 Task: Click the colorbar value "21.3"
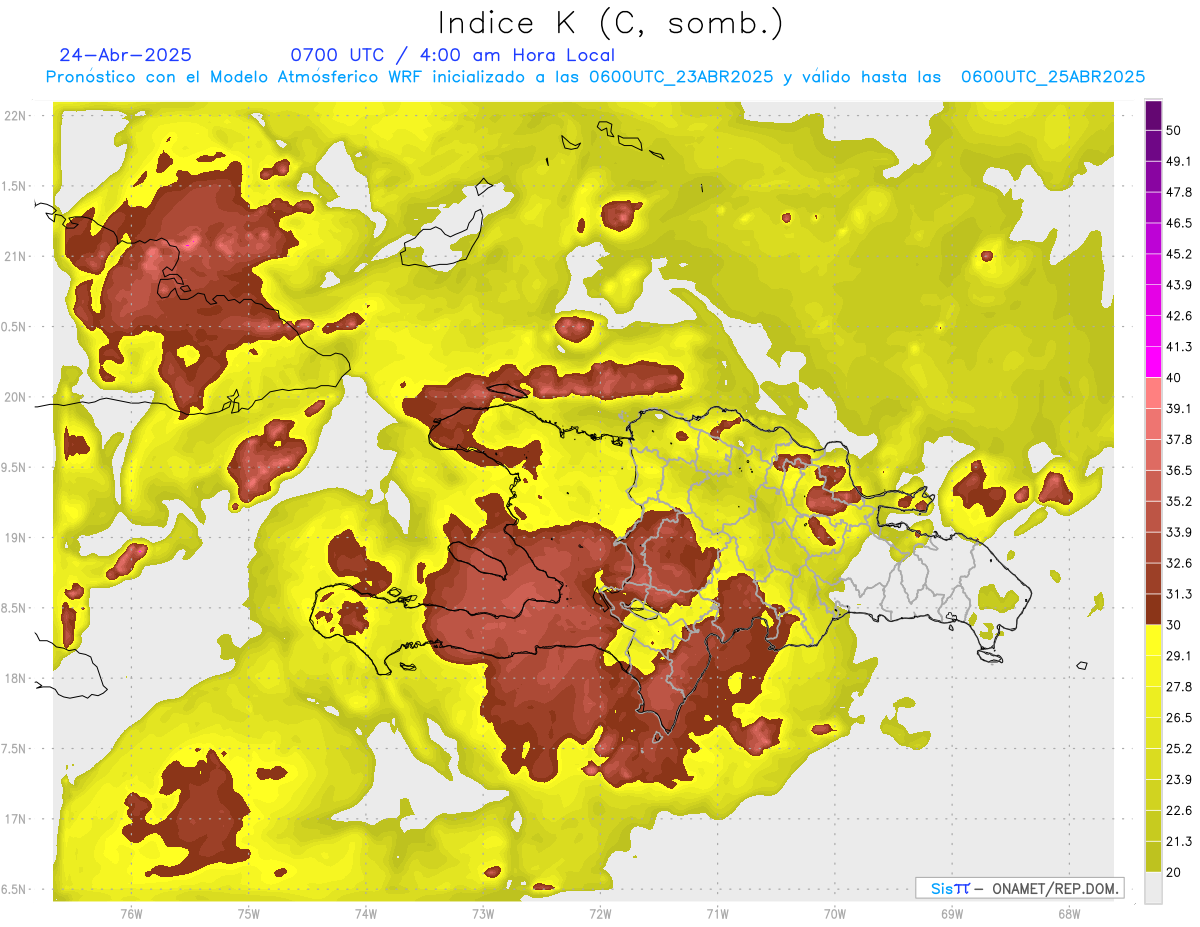point(1179,841)
